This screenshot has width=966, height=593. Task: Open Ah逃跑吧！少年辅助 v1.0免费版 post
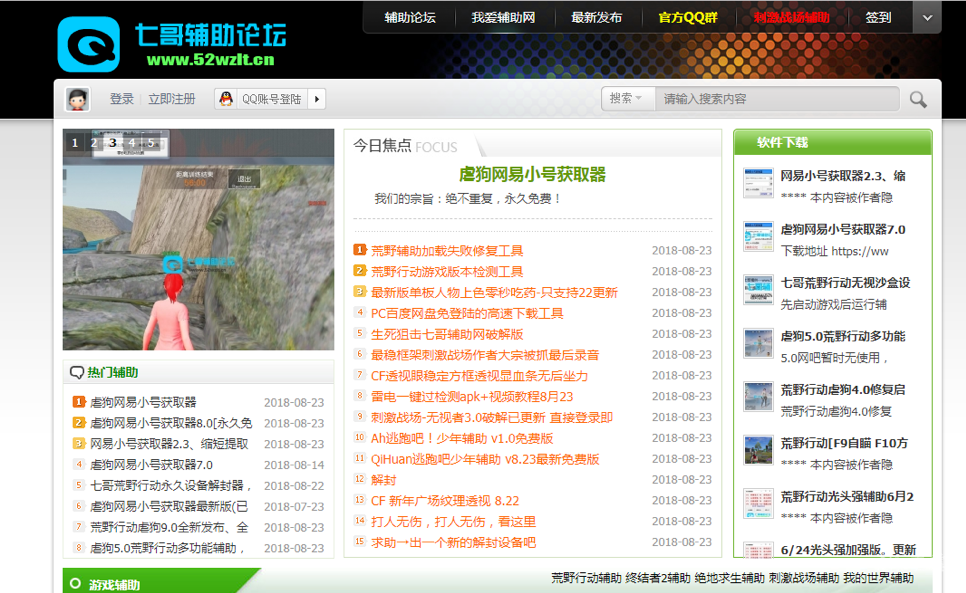pyautogui.click(x=462, y=438)
